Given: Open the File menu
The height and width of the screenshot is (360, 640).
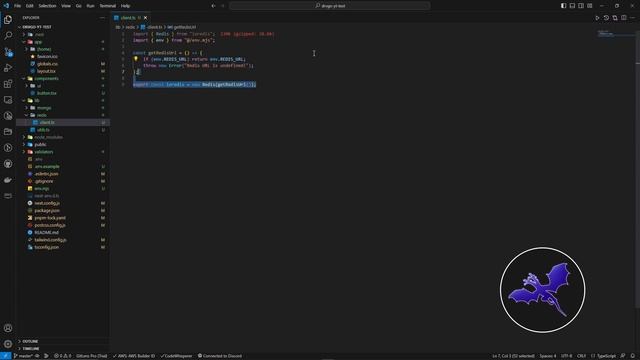Looking at the screenshot, I should 18,6.
